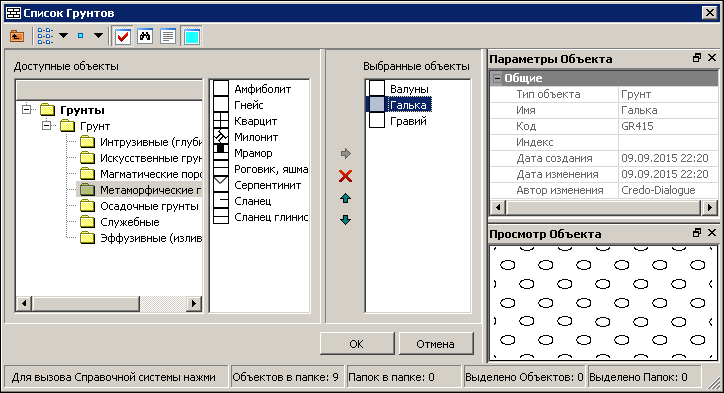Click the Амфиболит pattern swatch
This screenshot has height=393, width=724.
(221, 88)
